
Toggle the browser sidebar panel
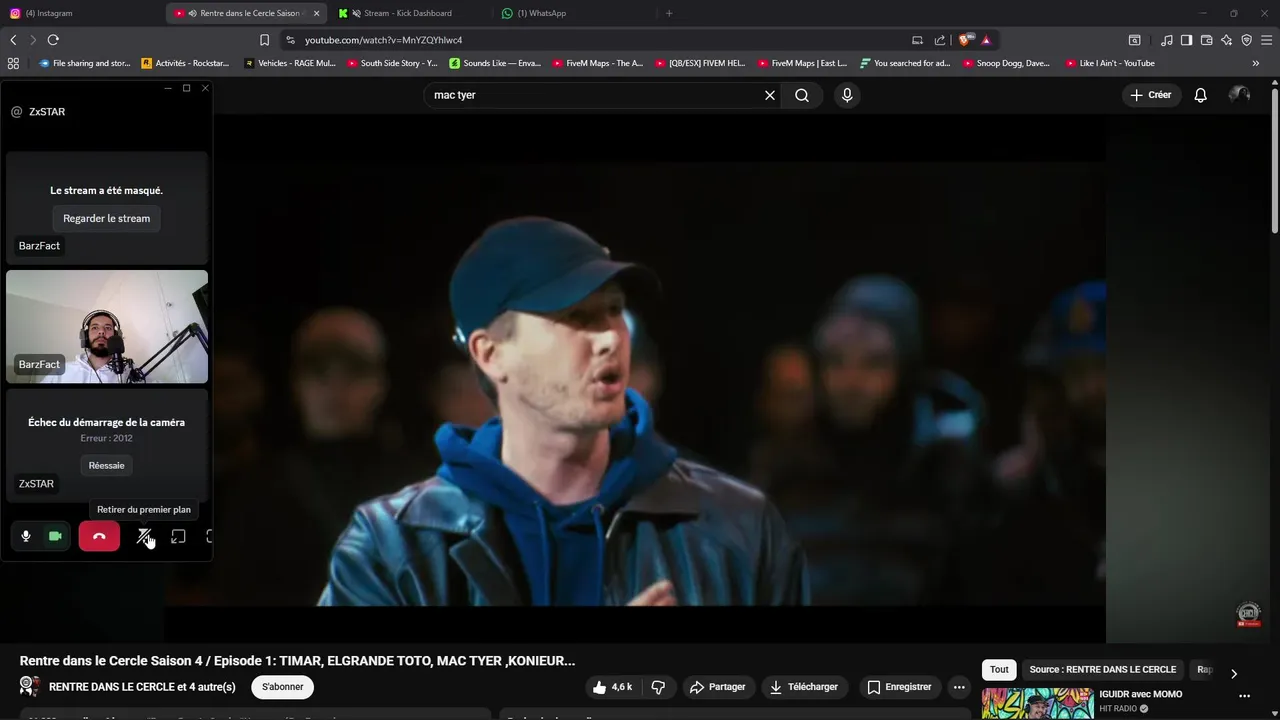pos(1186,40)
